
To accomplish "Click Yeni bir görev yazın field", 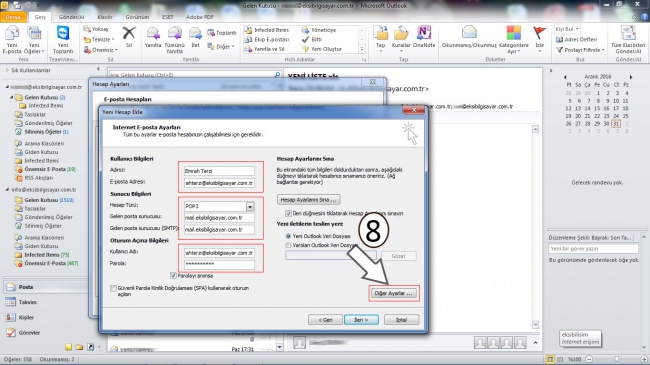I will click(593, 248).
